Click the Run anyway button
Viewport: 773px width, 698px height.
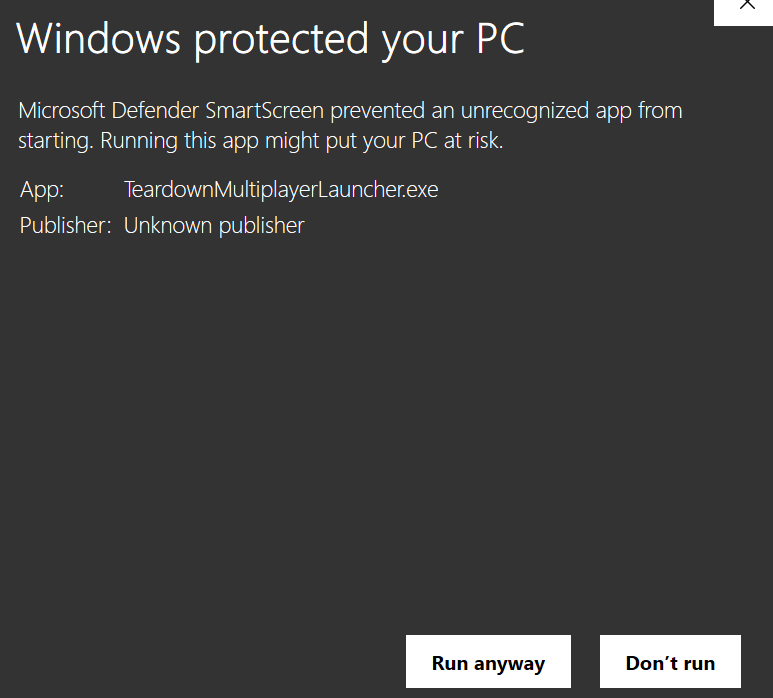488,662
